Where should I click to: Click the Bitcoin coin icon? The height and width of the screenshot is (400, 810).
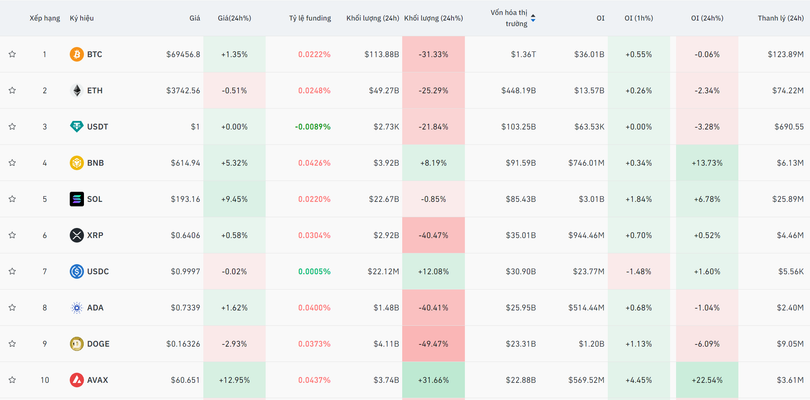(x=76, y=54)
